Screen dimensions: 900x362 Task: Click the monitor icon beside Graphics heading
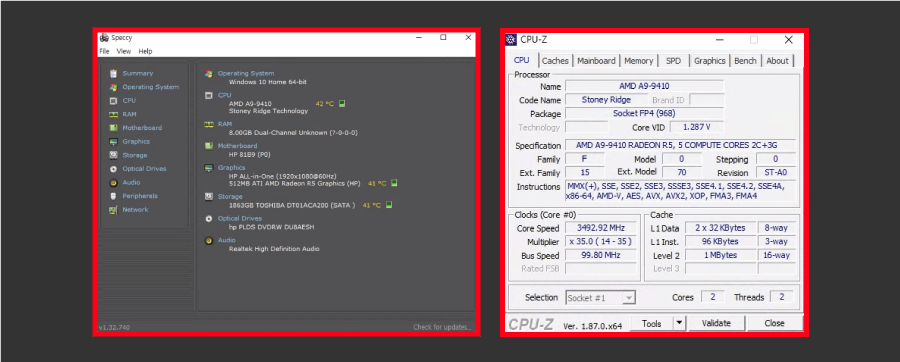(209, 168)
